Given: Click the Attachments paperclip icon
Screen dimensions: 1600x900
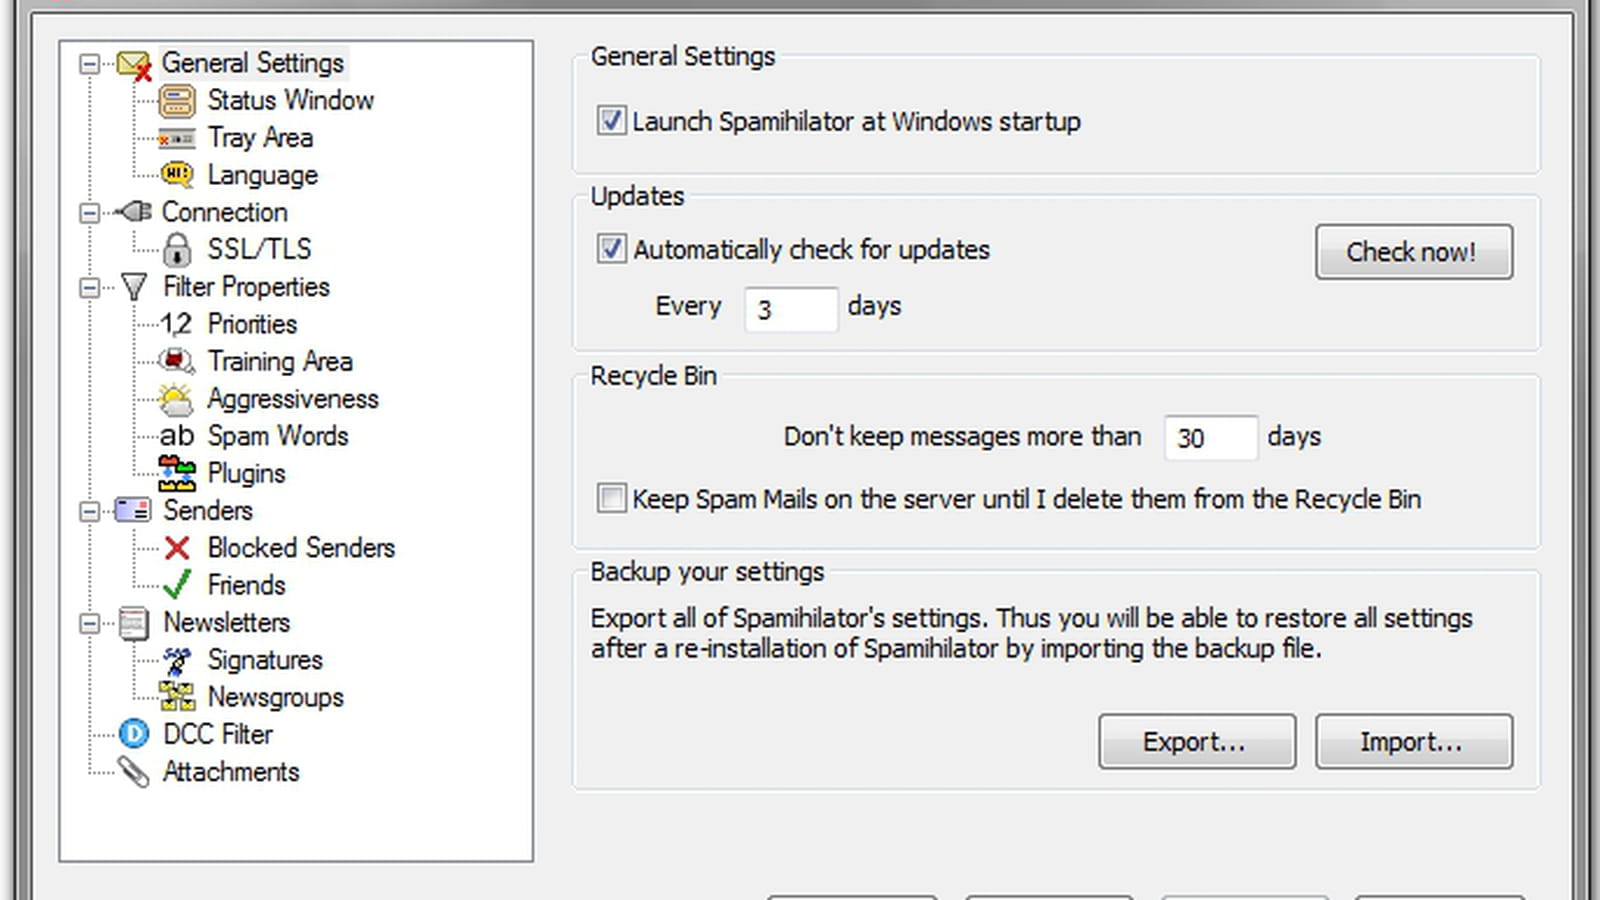Looking at the screenshot, I should [x=133, y=771].
